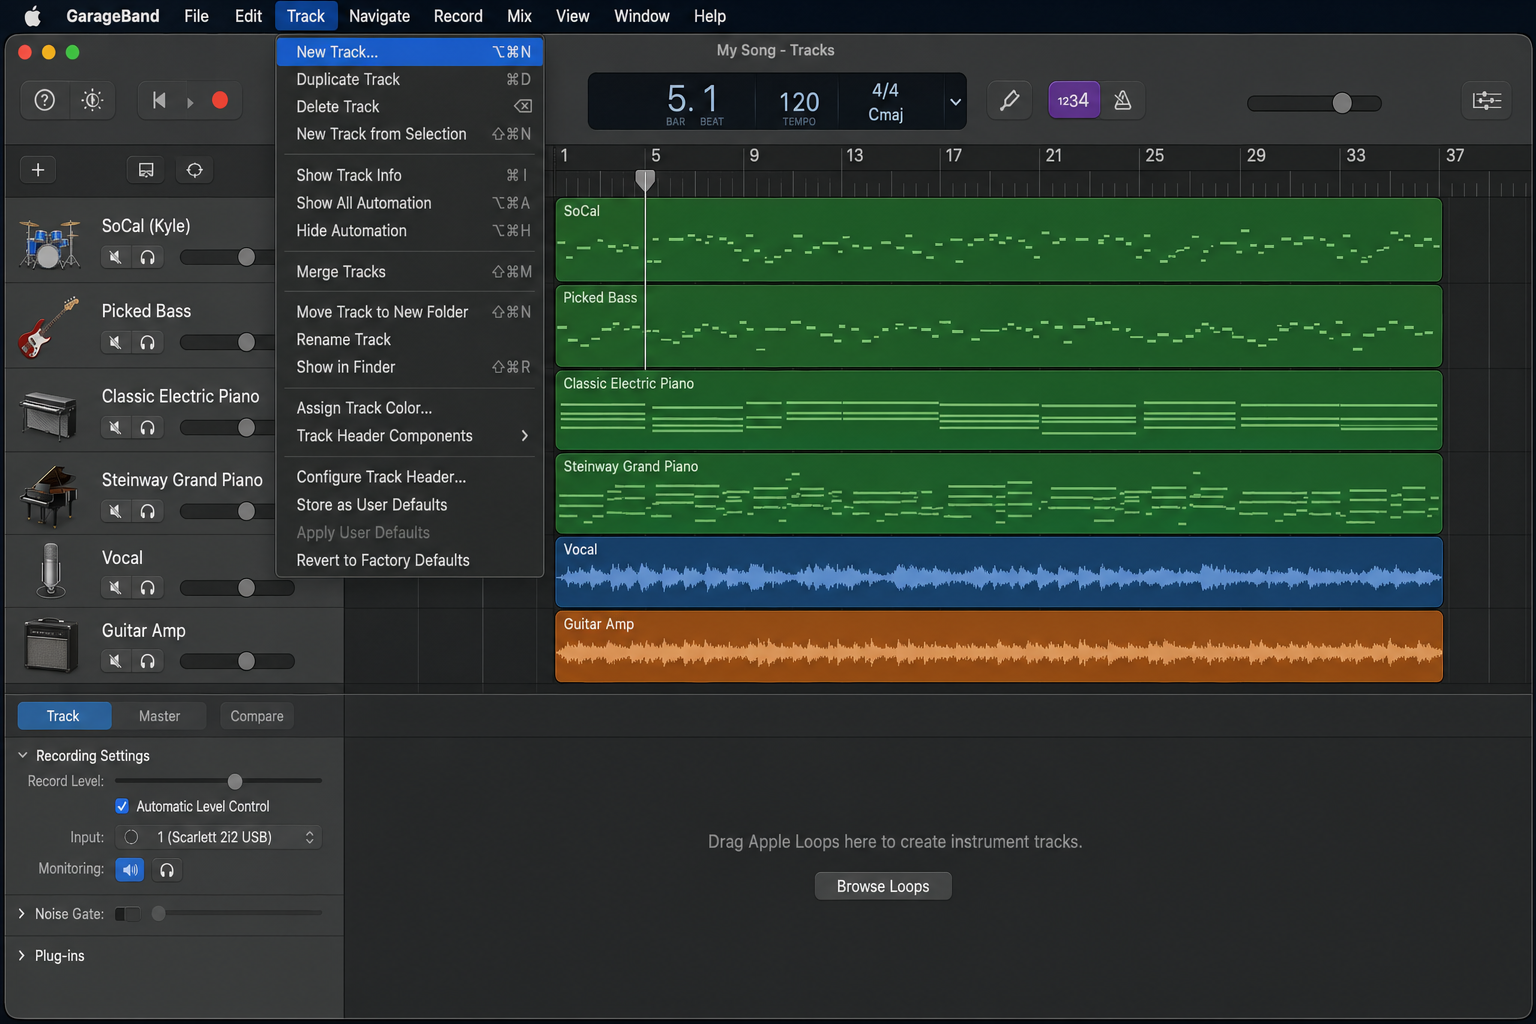Open the LCD display mode dropdown arrow
Image resolution: width=1536 pixels, height=1024 pixels.
pyautogui.click(x=955, y=102)
